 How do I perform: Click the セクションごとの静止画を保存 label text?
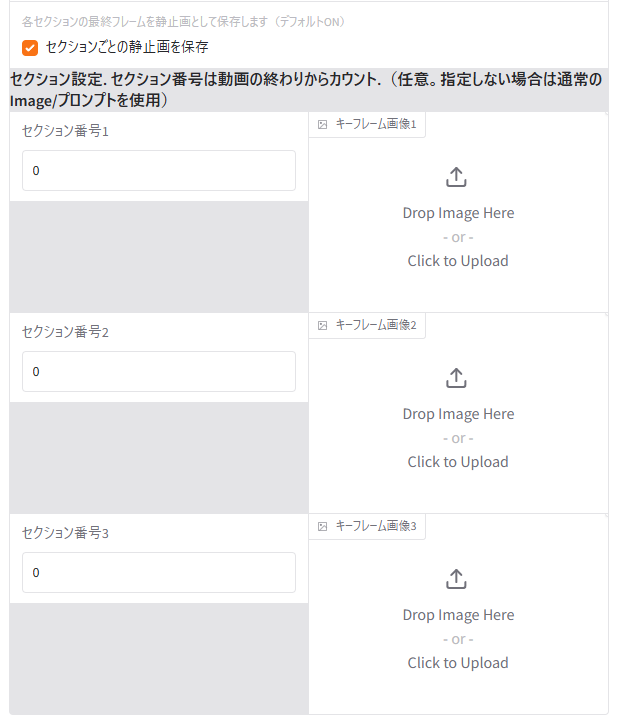point(127,47)
